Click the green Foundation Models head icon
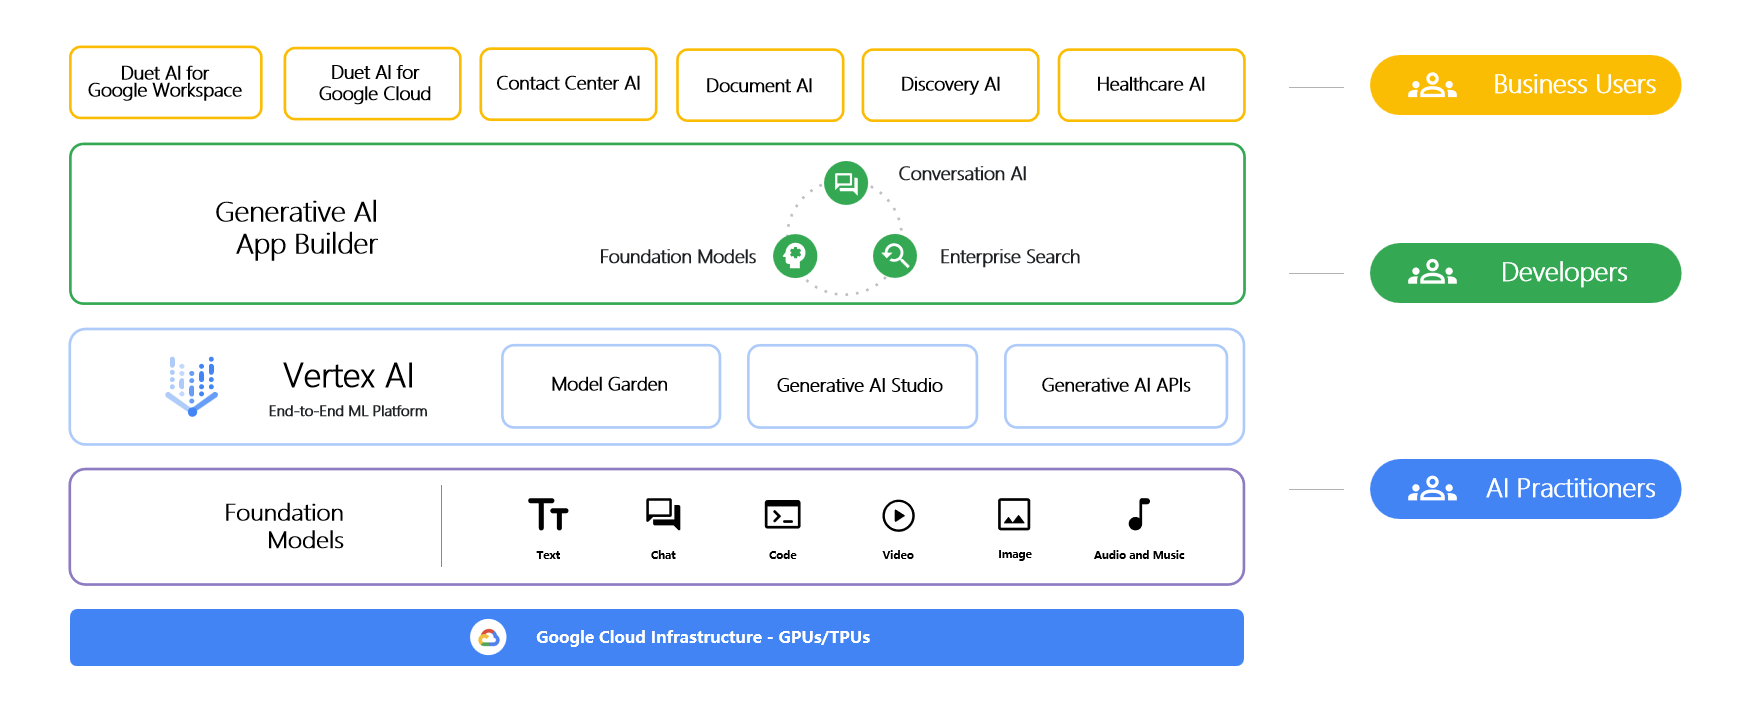The image size is (1762, 707). 796,256
